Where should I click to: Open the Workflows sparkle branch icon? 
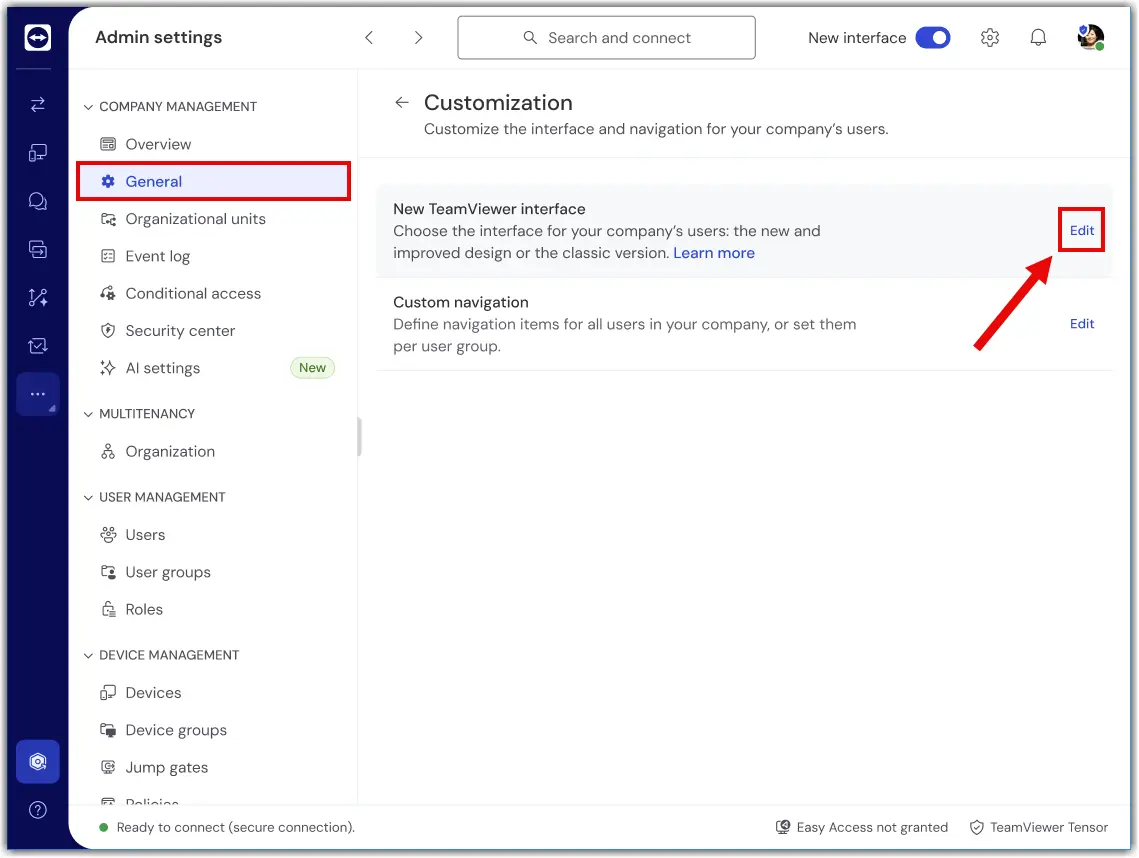[x=38, y=297]
